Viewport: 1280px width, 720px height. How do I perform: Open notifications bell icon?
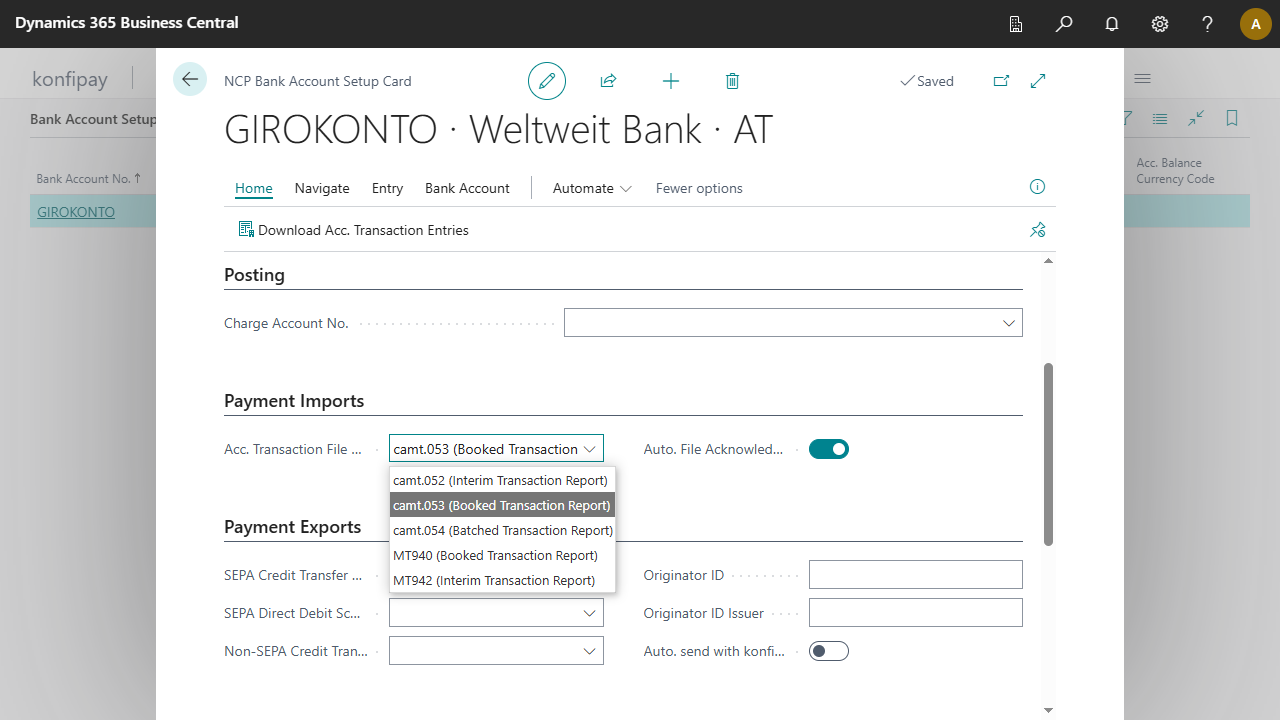point(1112,24)
